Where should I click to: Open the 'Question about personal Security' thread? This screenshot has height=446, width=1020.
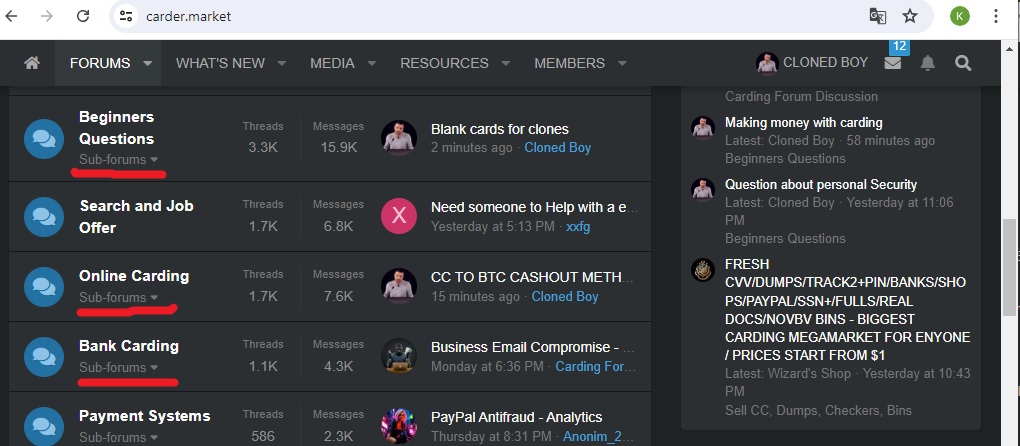(x=820, y=185)
